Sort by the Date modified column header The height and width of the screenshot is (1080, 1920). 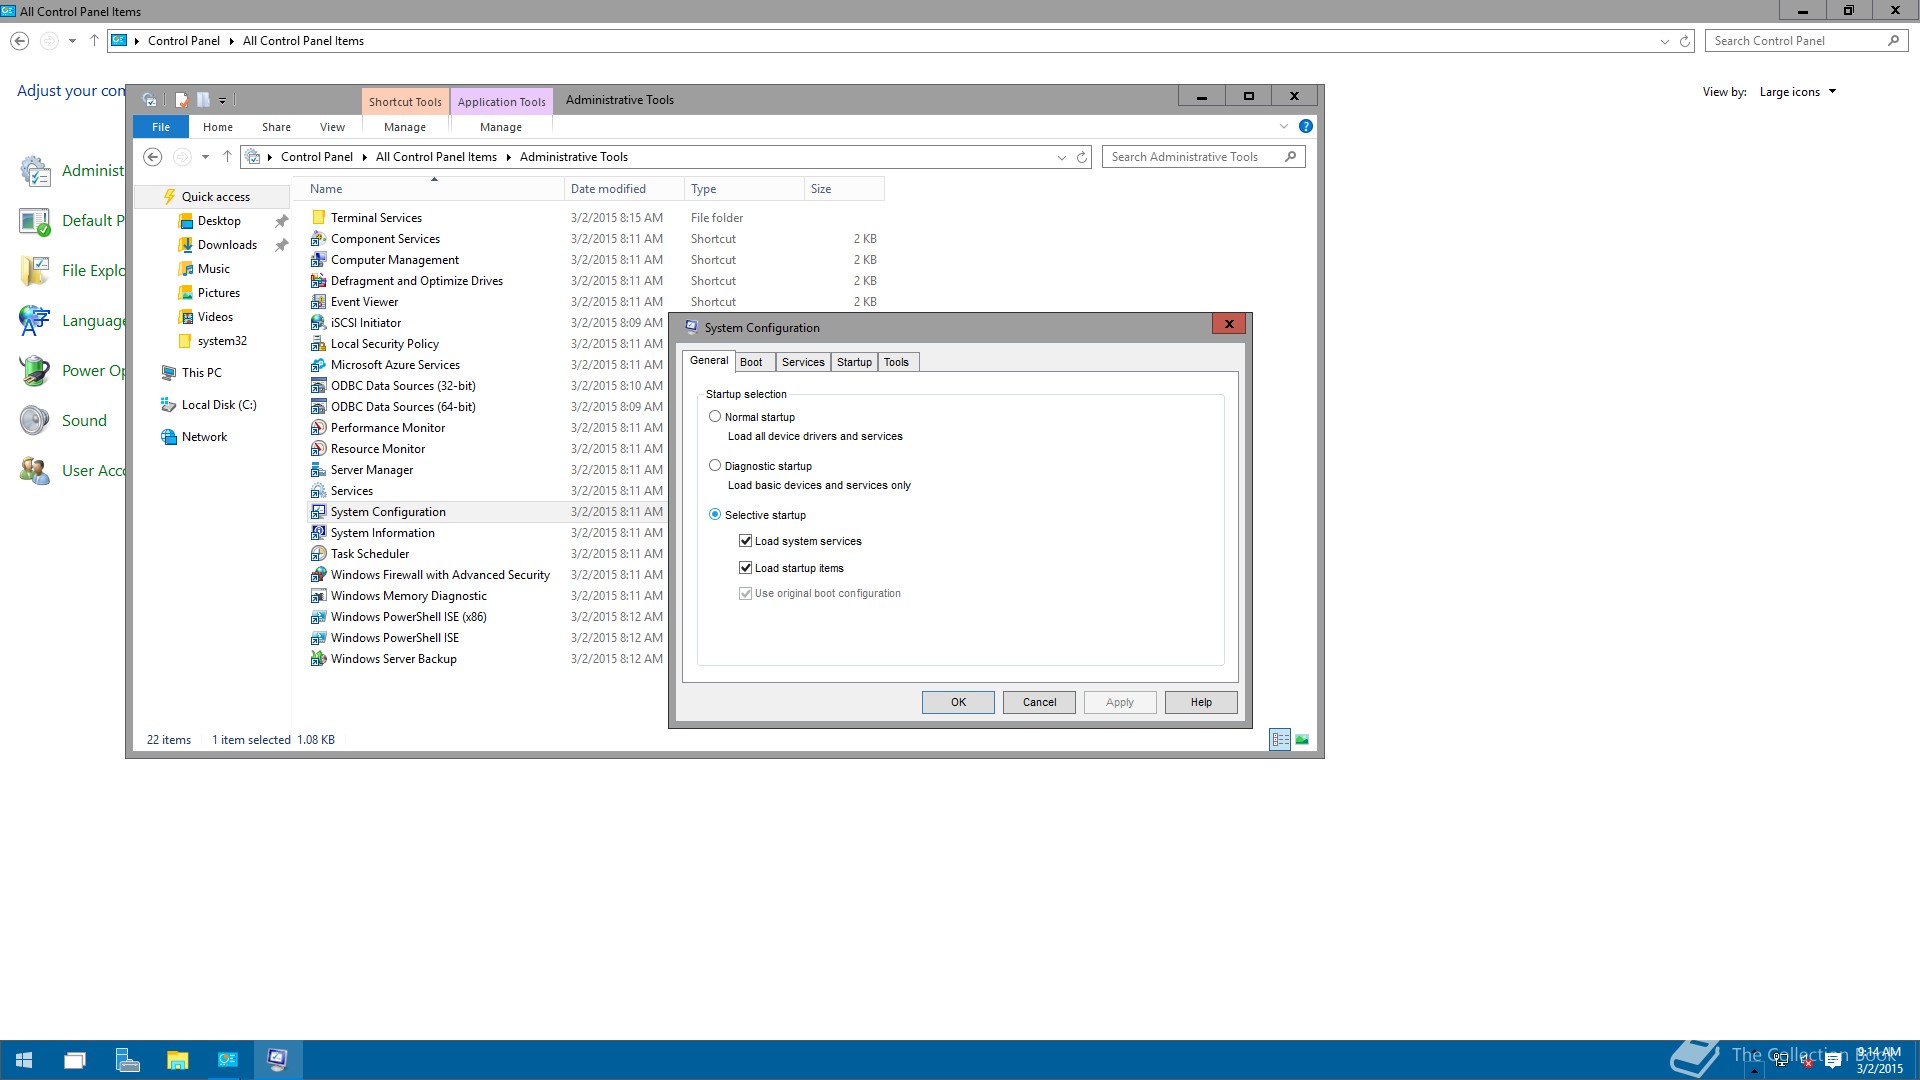(x=624, y=189)
